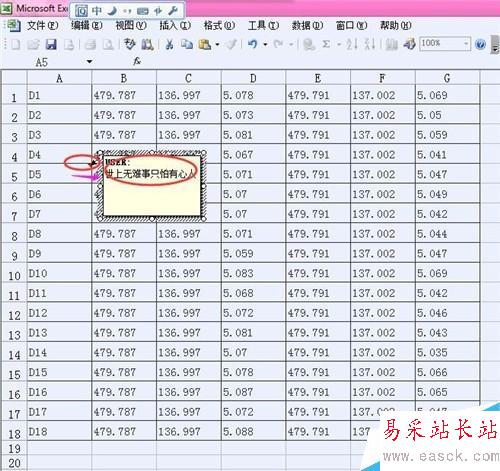Viewport: 500px width, 471px height.
Task: Click the Undo arrow icon
Action: (253, 44)
